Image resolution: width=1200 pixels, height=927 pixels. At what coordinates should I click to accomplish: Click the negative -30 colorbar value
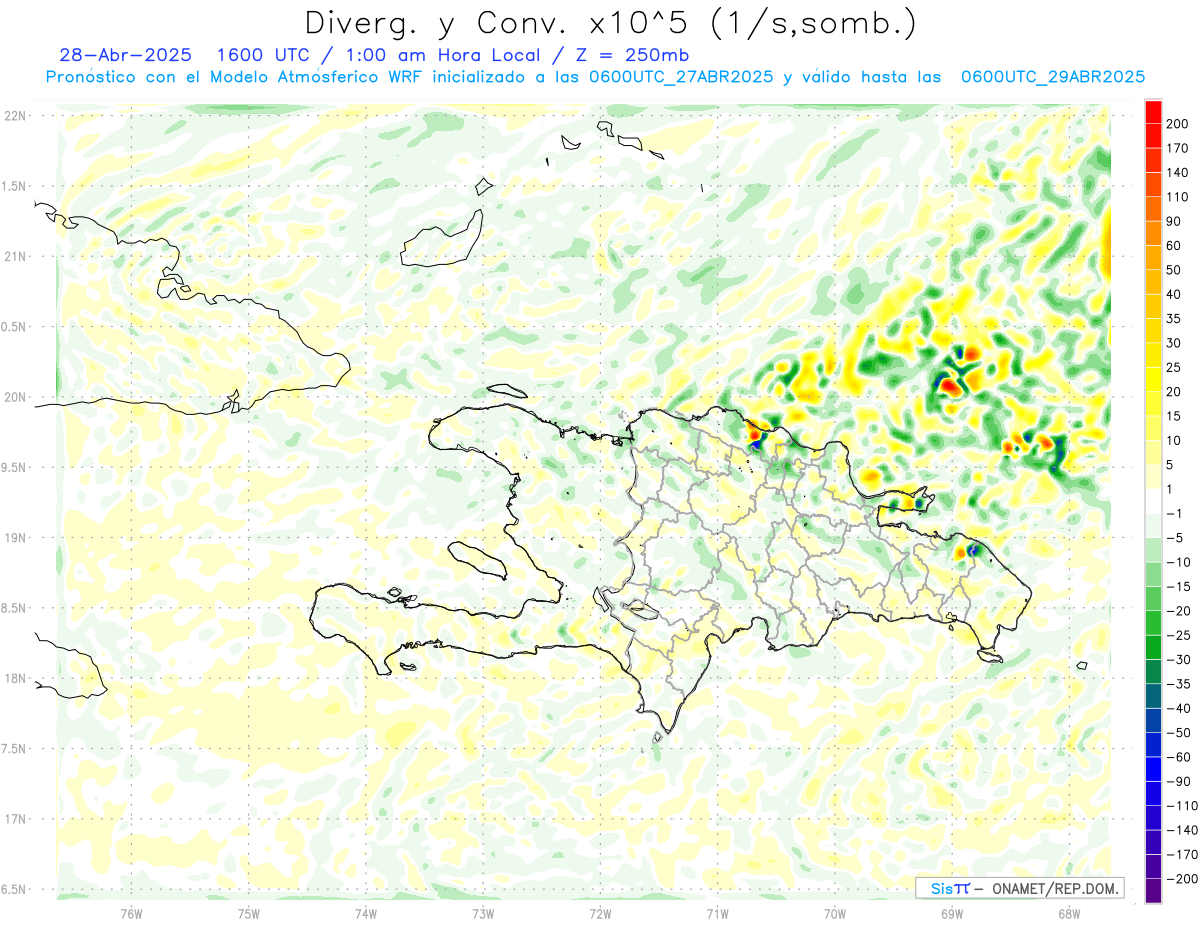click(1179, 660)
